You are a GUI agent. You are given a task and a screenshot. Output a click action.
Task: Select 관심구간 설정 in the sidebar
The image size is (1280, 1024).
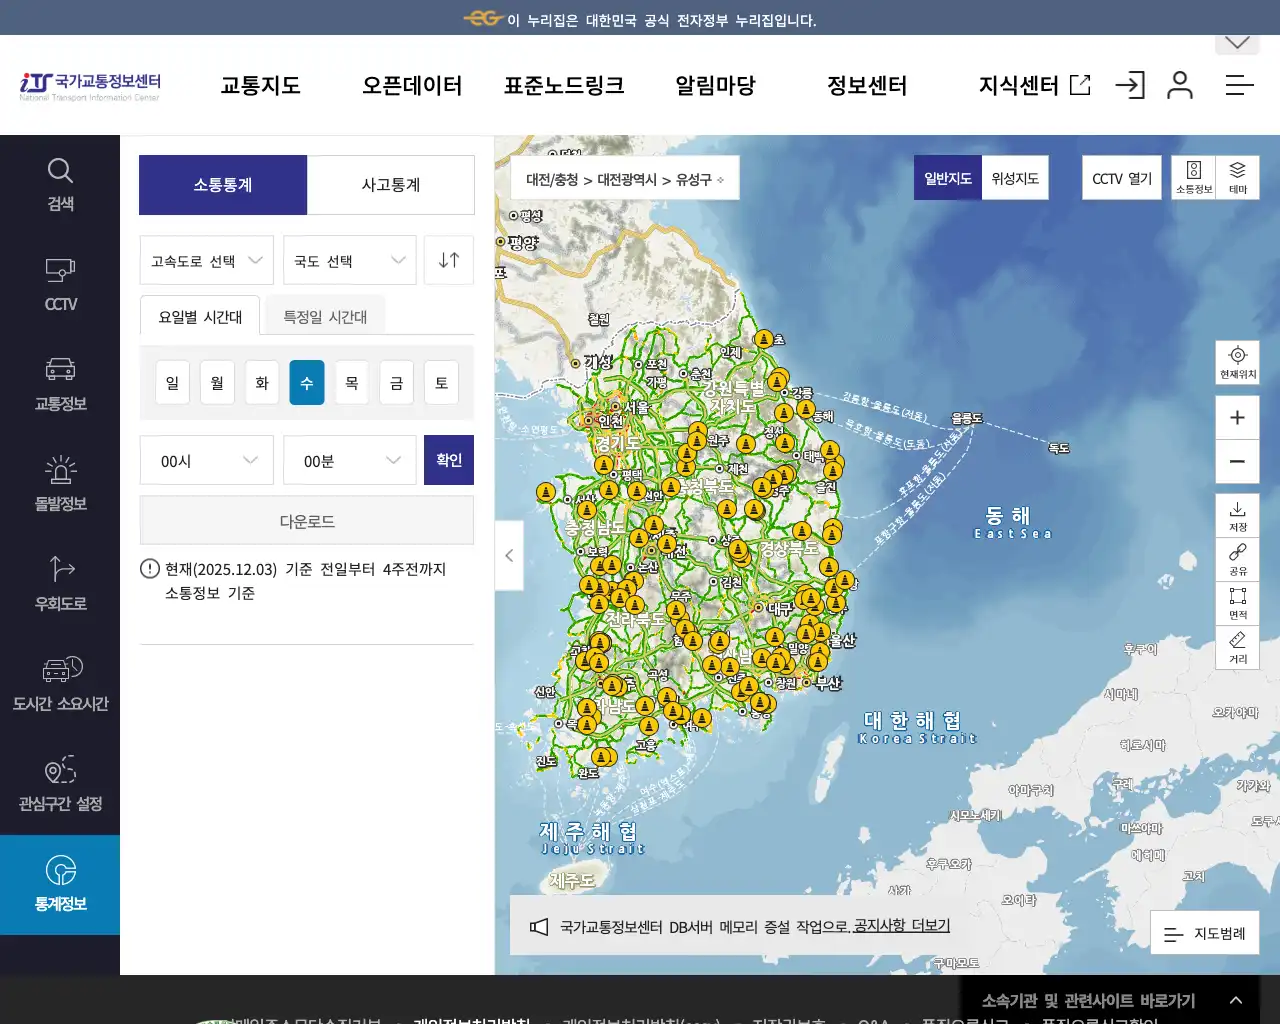pyautogui.click(x=60, y=783)
